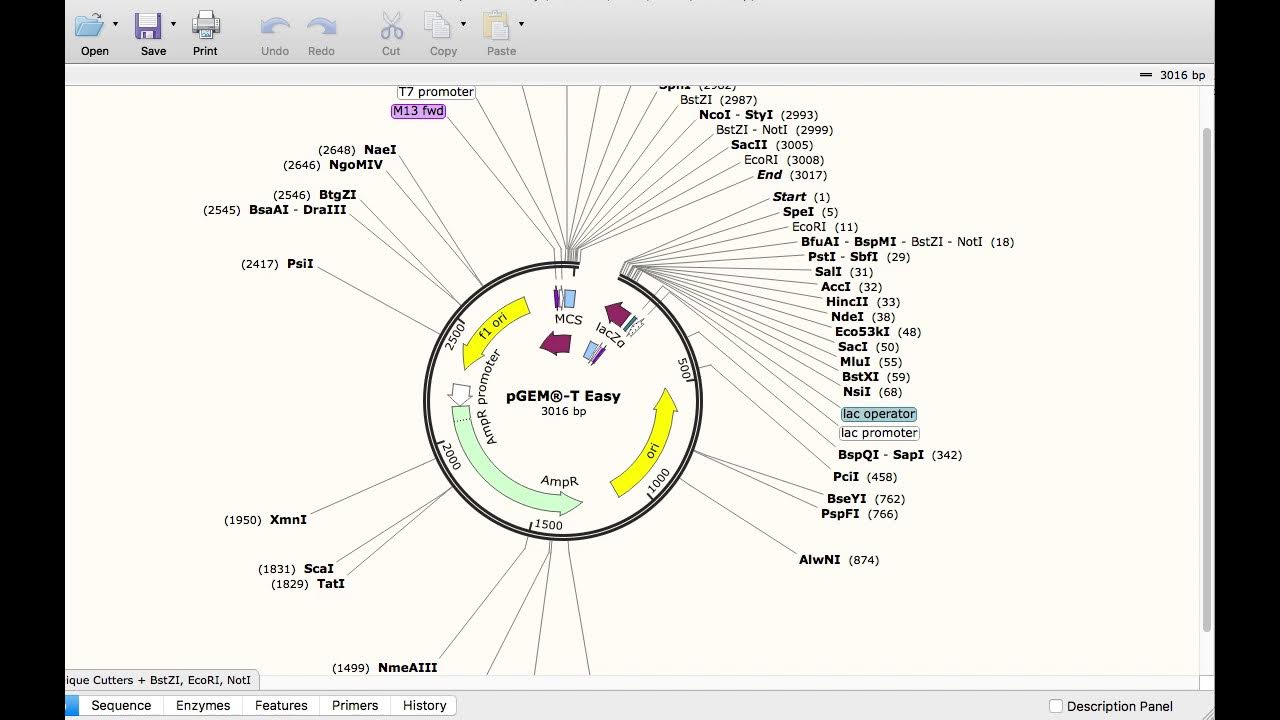Select the TatI enzyme site
This screenshot has width=1280, height=720.
click(x=330, y=584)
